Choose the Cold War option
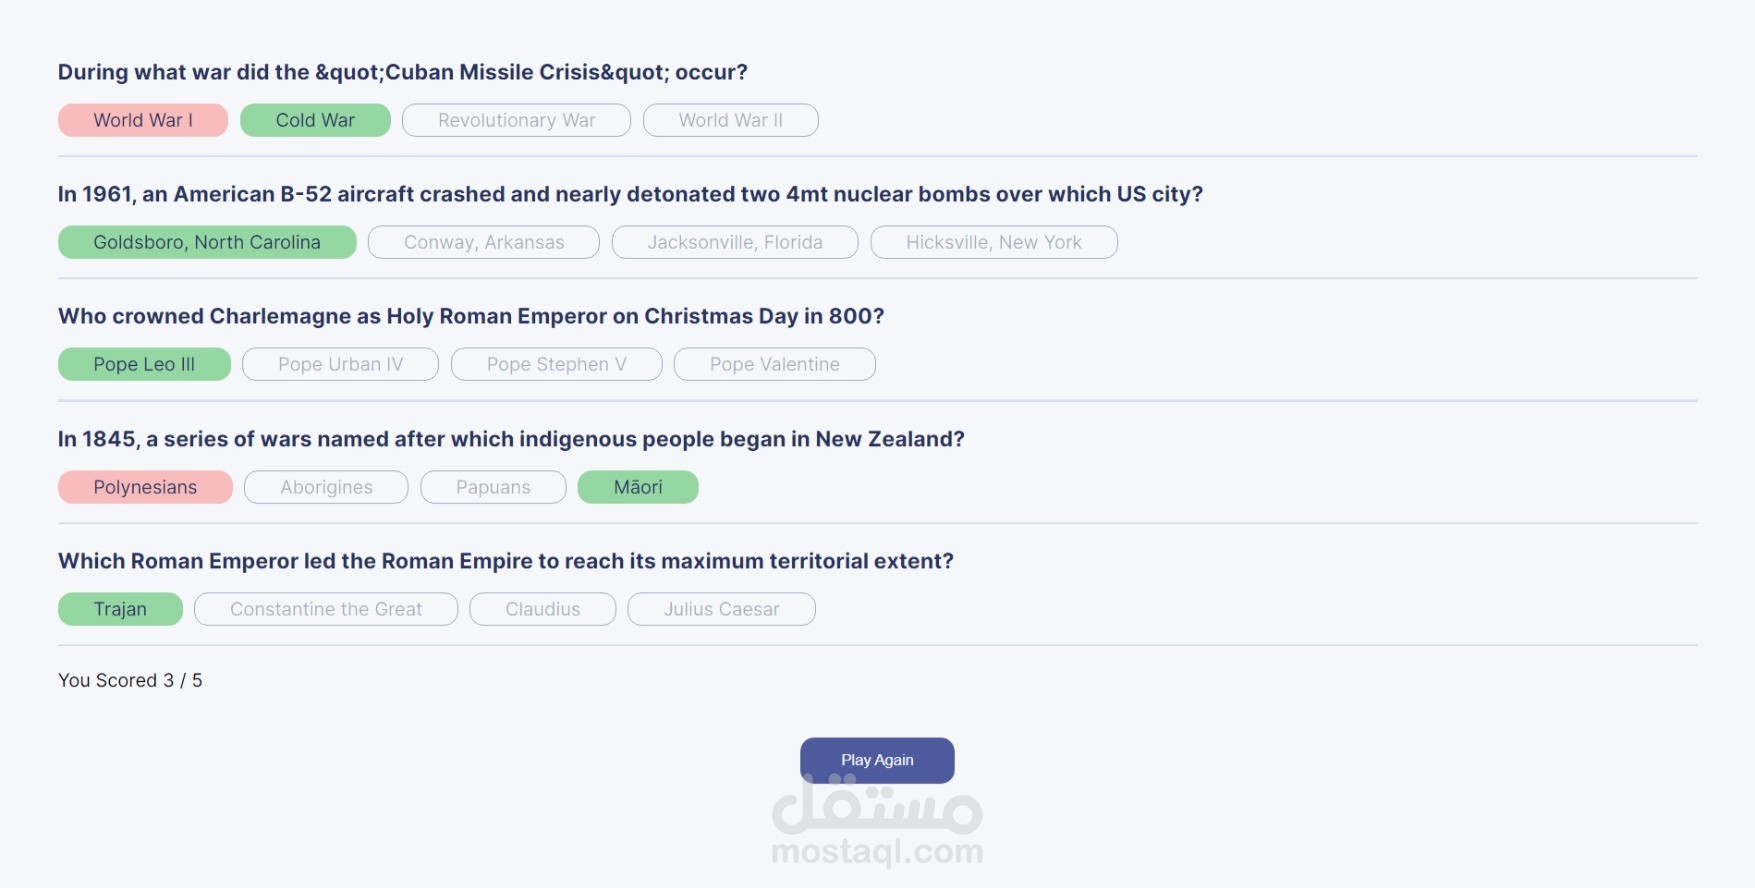The height and width of the screenshot is (888, 1755). [315, 120]
